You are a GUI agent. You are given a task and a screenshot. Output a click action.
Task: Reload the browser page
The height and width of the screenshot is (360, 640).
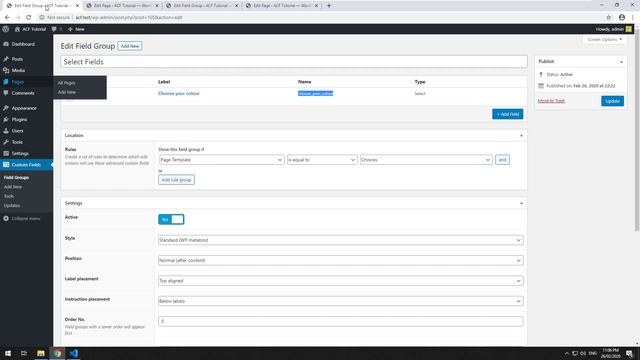point(29,18)
